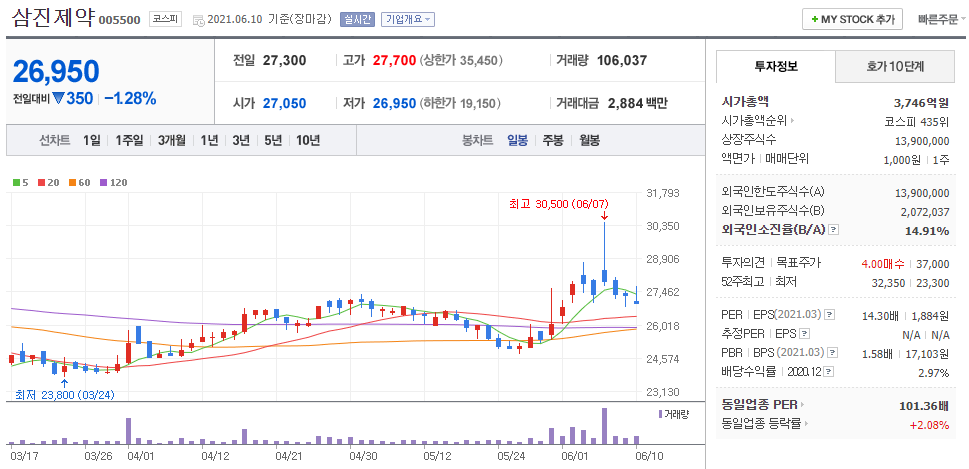Click the -1.28% change percentage

tap(130, 99)
